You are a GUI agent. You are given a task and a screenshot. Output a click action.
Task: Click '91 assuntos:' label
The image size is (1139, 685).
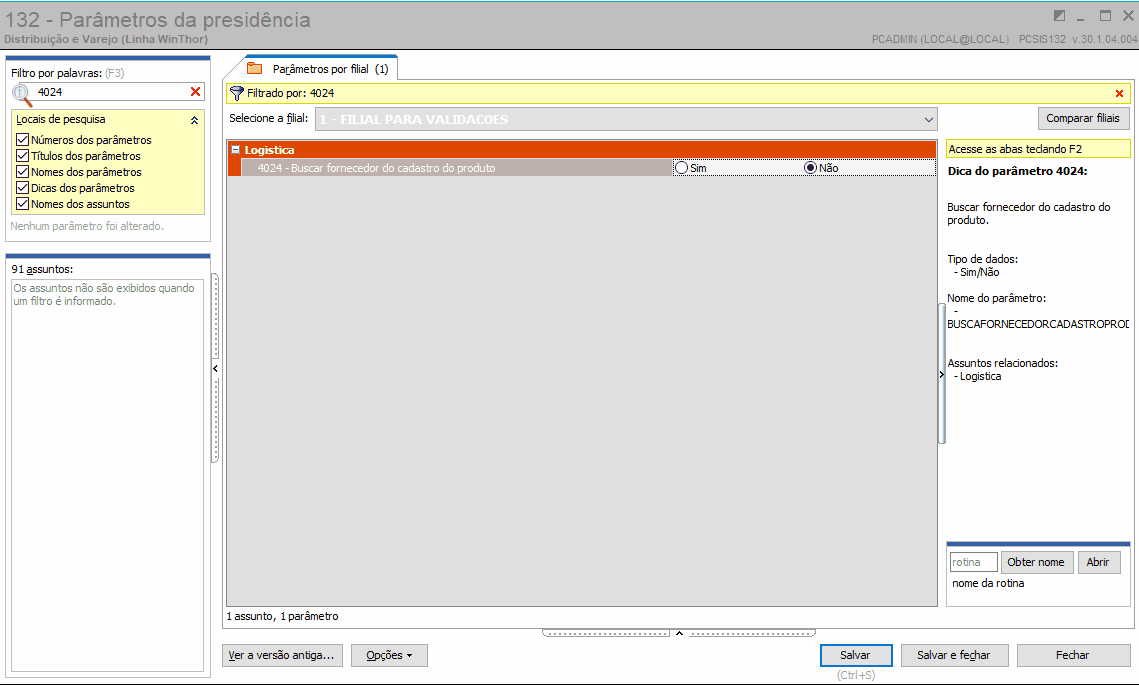(42, 269)
